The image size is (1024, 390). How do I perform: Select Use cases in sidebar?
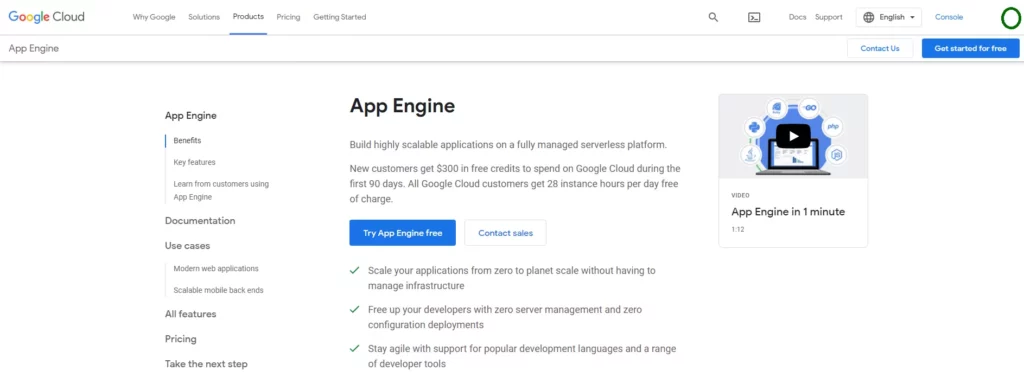point(187,246)
